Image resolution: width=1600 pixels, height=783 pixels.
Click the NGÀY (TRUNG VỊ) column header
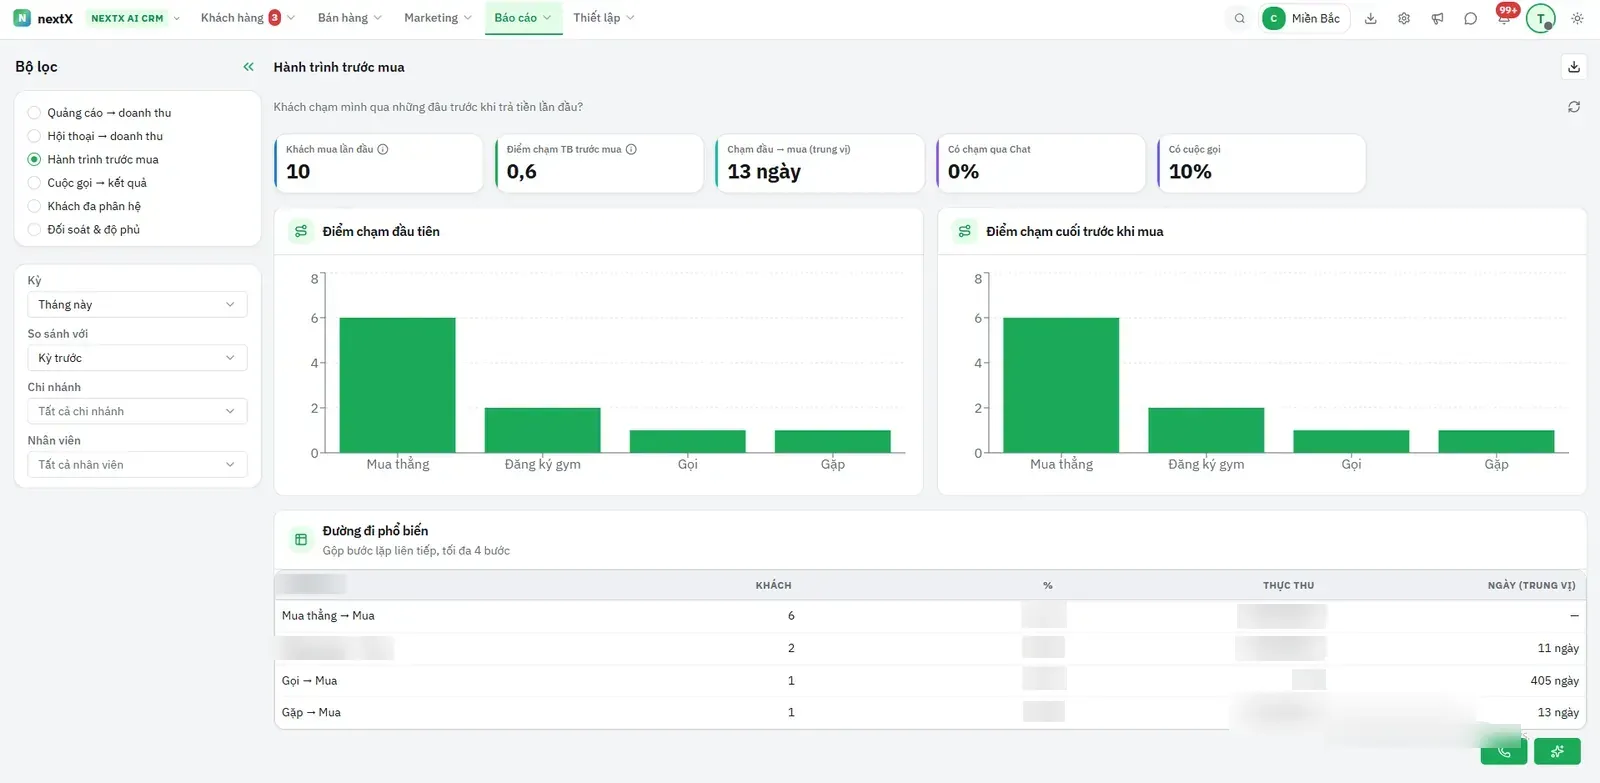coord(1531,586)
